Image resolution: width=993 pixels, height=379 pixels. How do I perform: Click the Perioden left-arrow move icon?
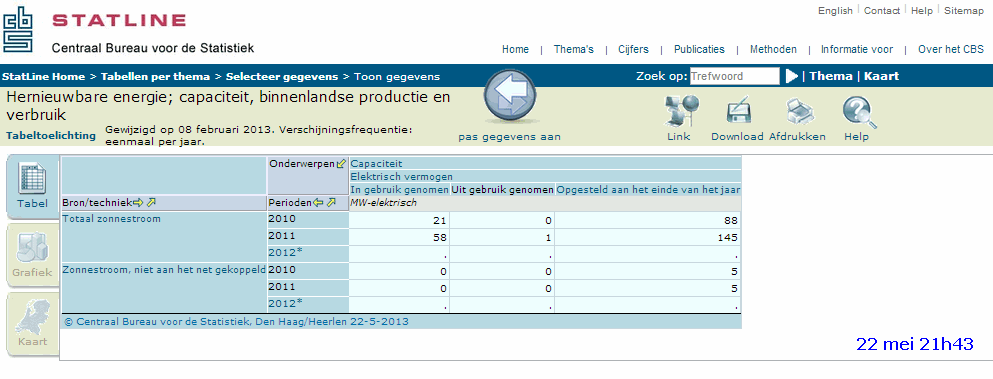(319, 203)
